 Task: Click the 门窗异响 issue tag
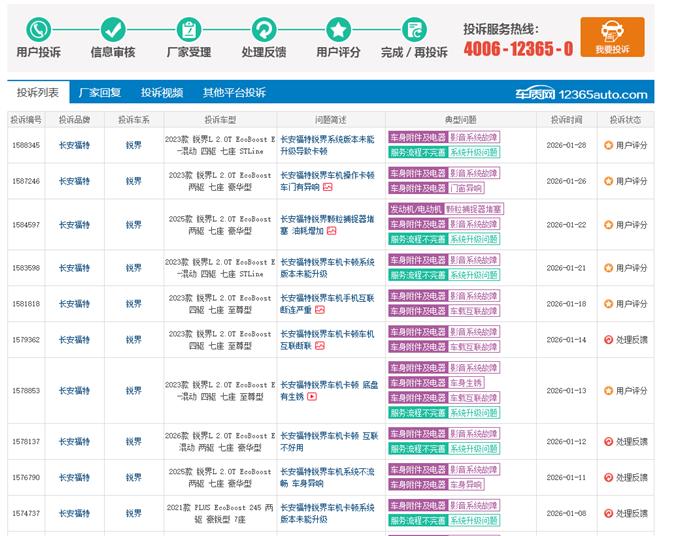467,188
